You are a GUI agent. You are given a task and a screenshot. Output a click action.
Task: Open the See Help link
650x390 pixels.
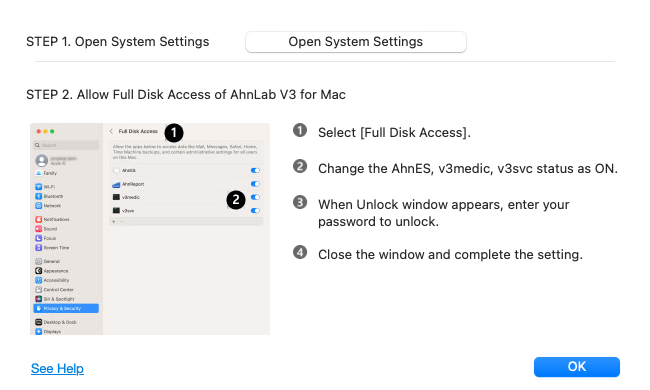point(57,368)
